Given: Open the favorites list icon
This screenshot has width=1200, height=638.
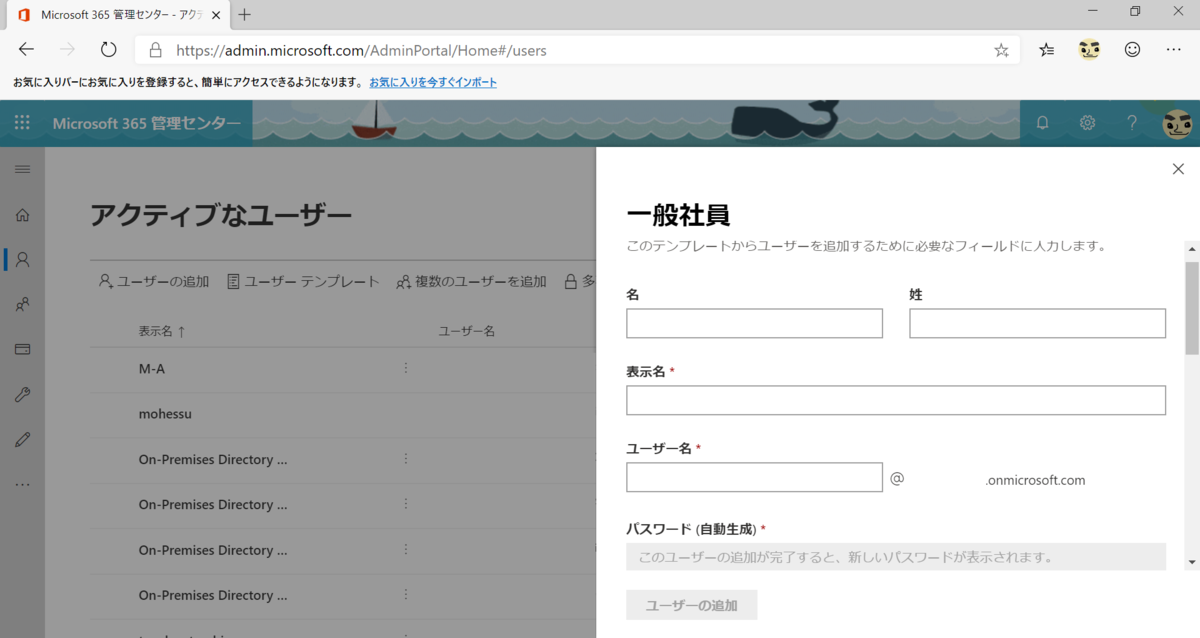Looking at the screenshot, I should point(1046,50).
